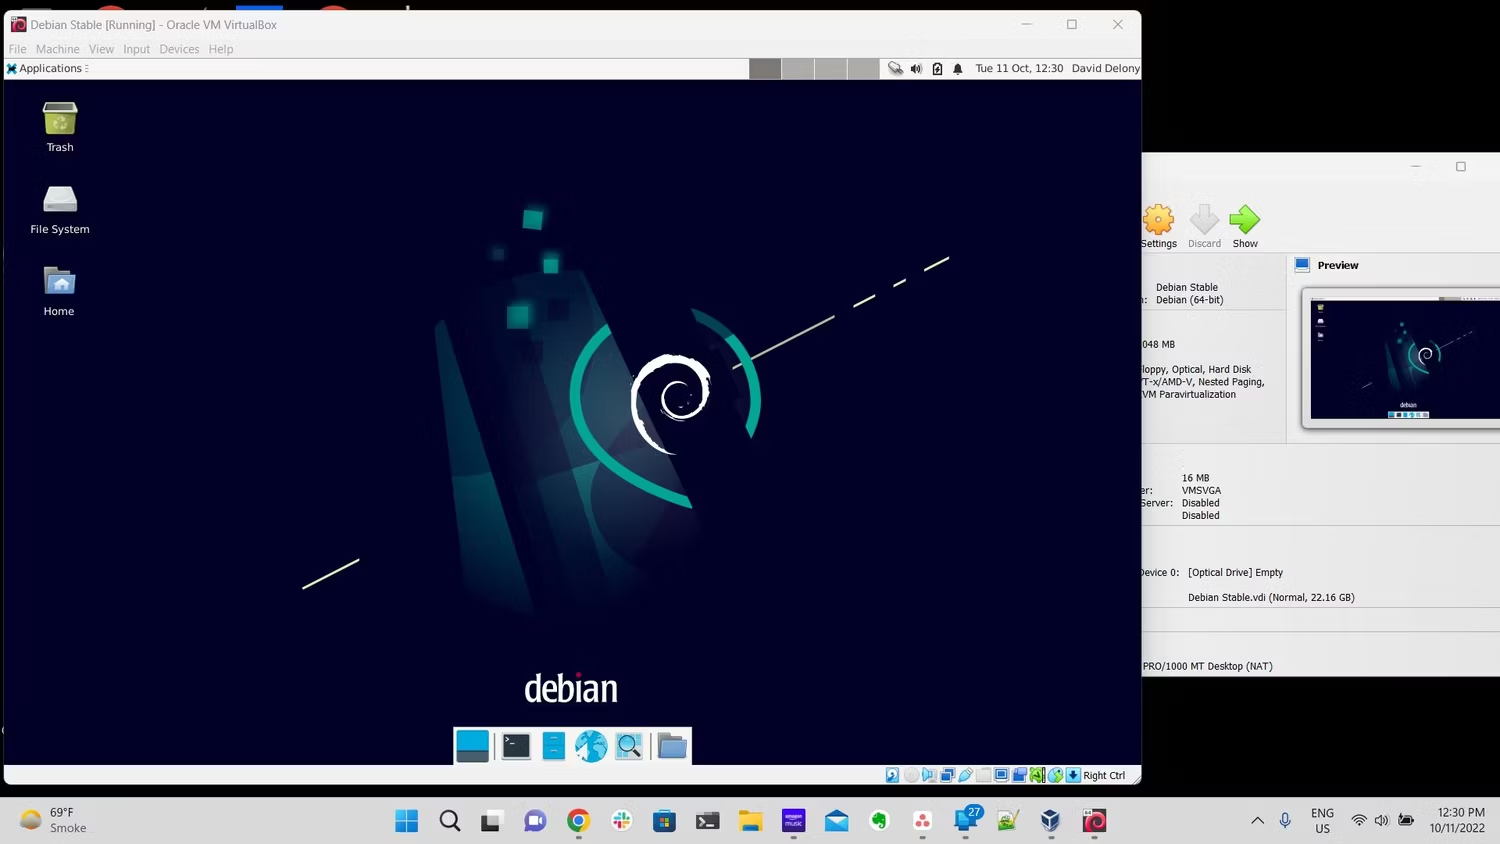
Task: Open the Terminal emulator in the Xfce dock
Action: point(516,746)
